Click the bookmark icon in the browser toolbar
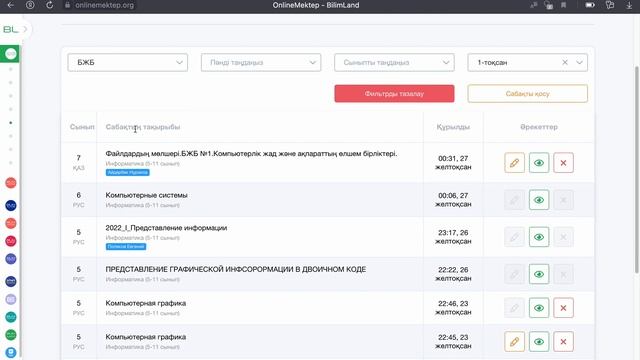640x360 pixels. pos(563,5)
